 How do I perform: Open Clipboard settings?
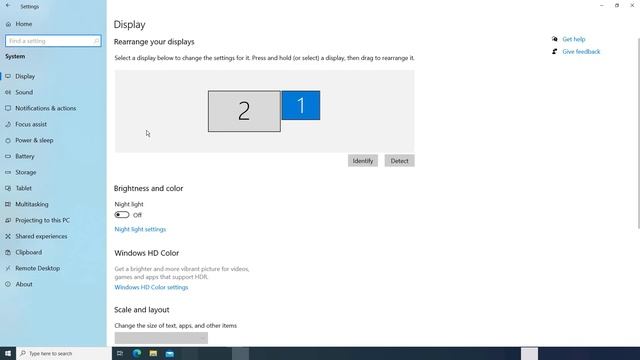click(x=29, y=252)
